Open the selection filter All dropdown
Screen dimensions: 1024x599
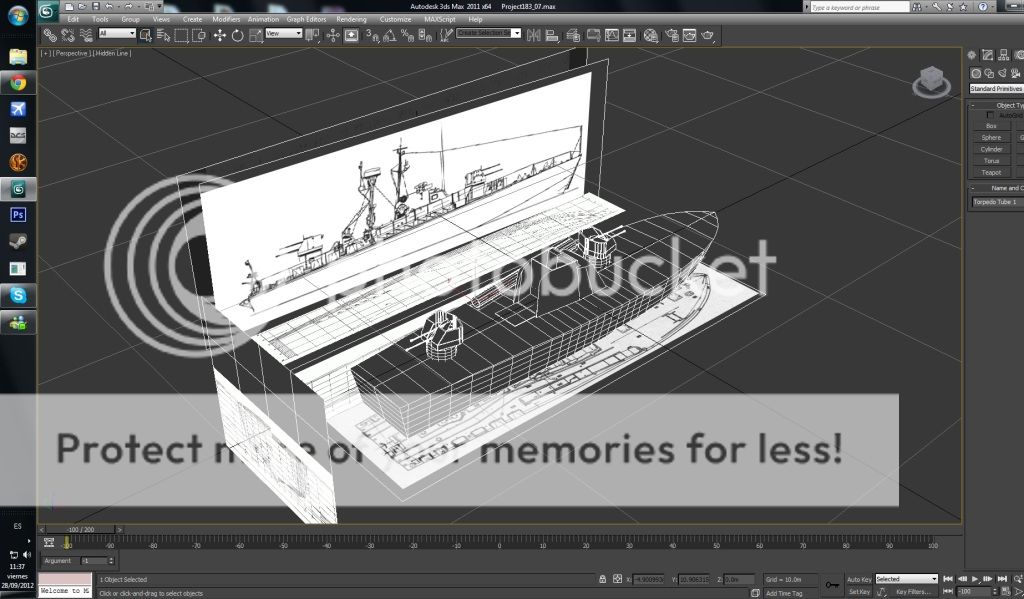pos(116,33)
